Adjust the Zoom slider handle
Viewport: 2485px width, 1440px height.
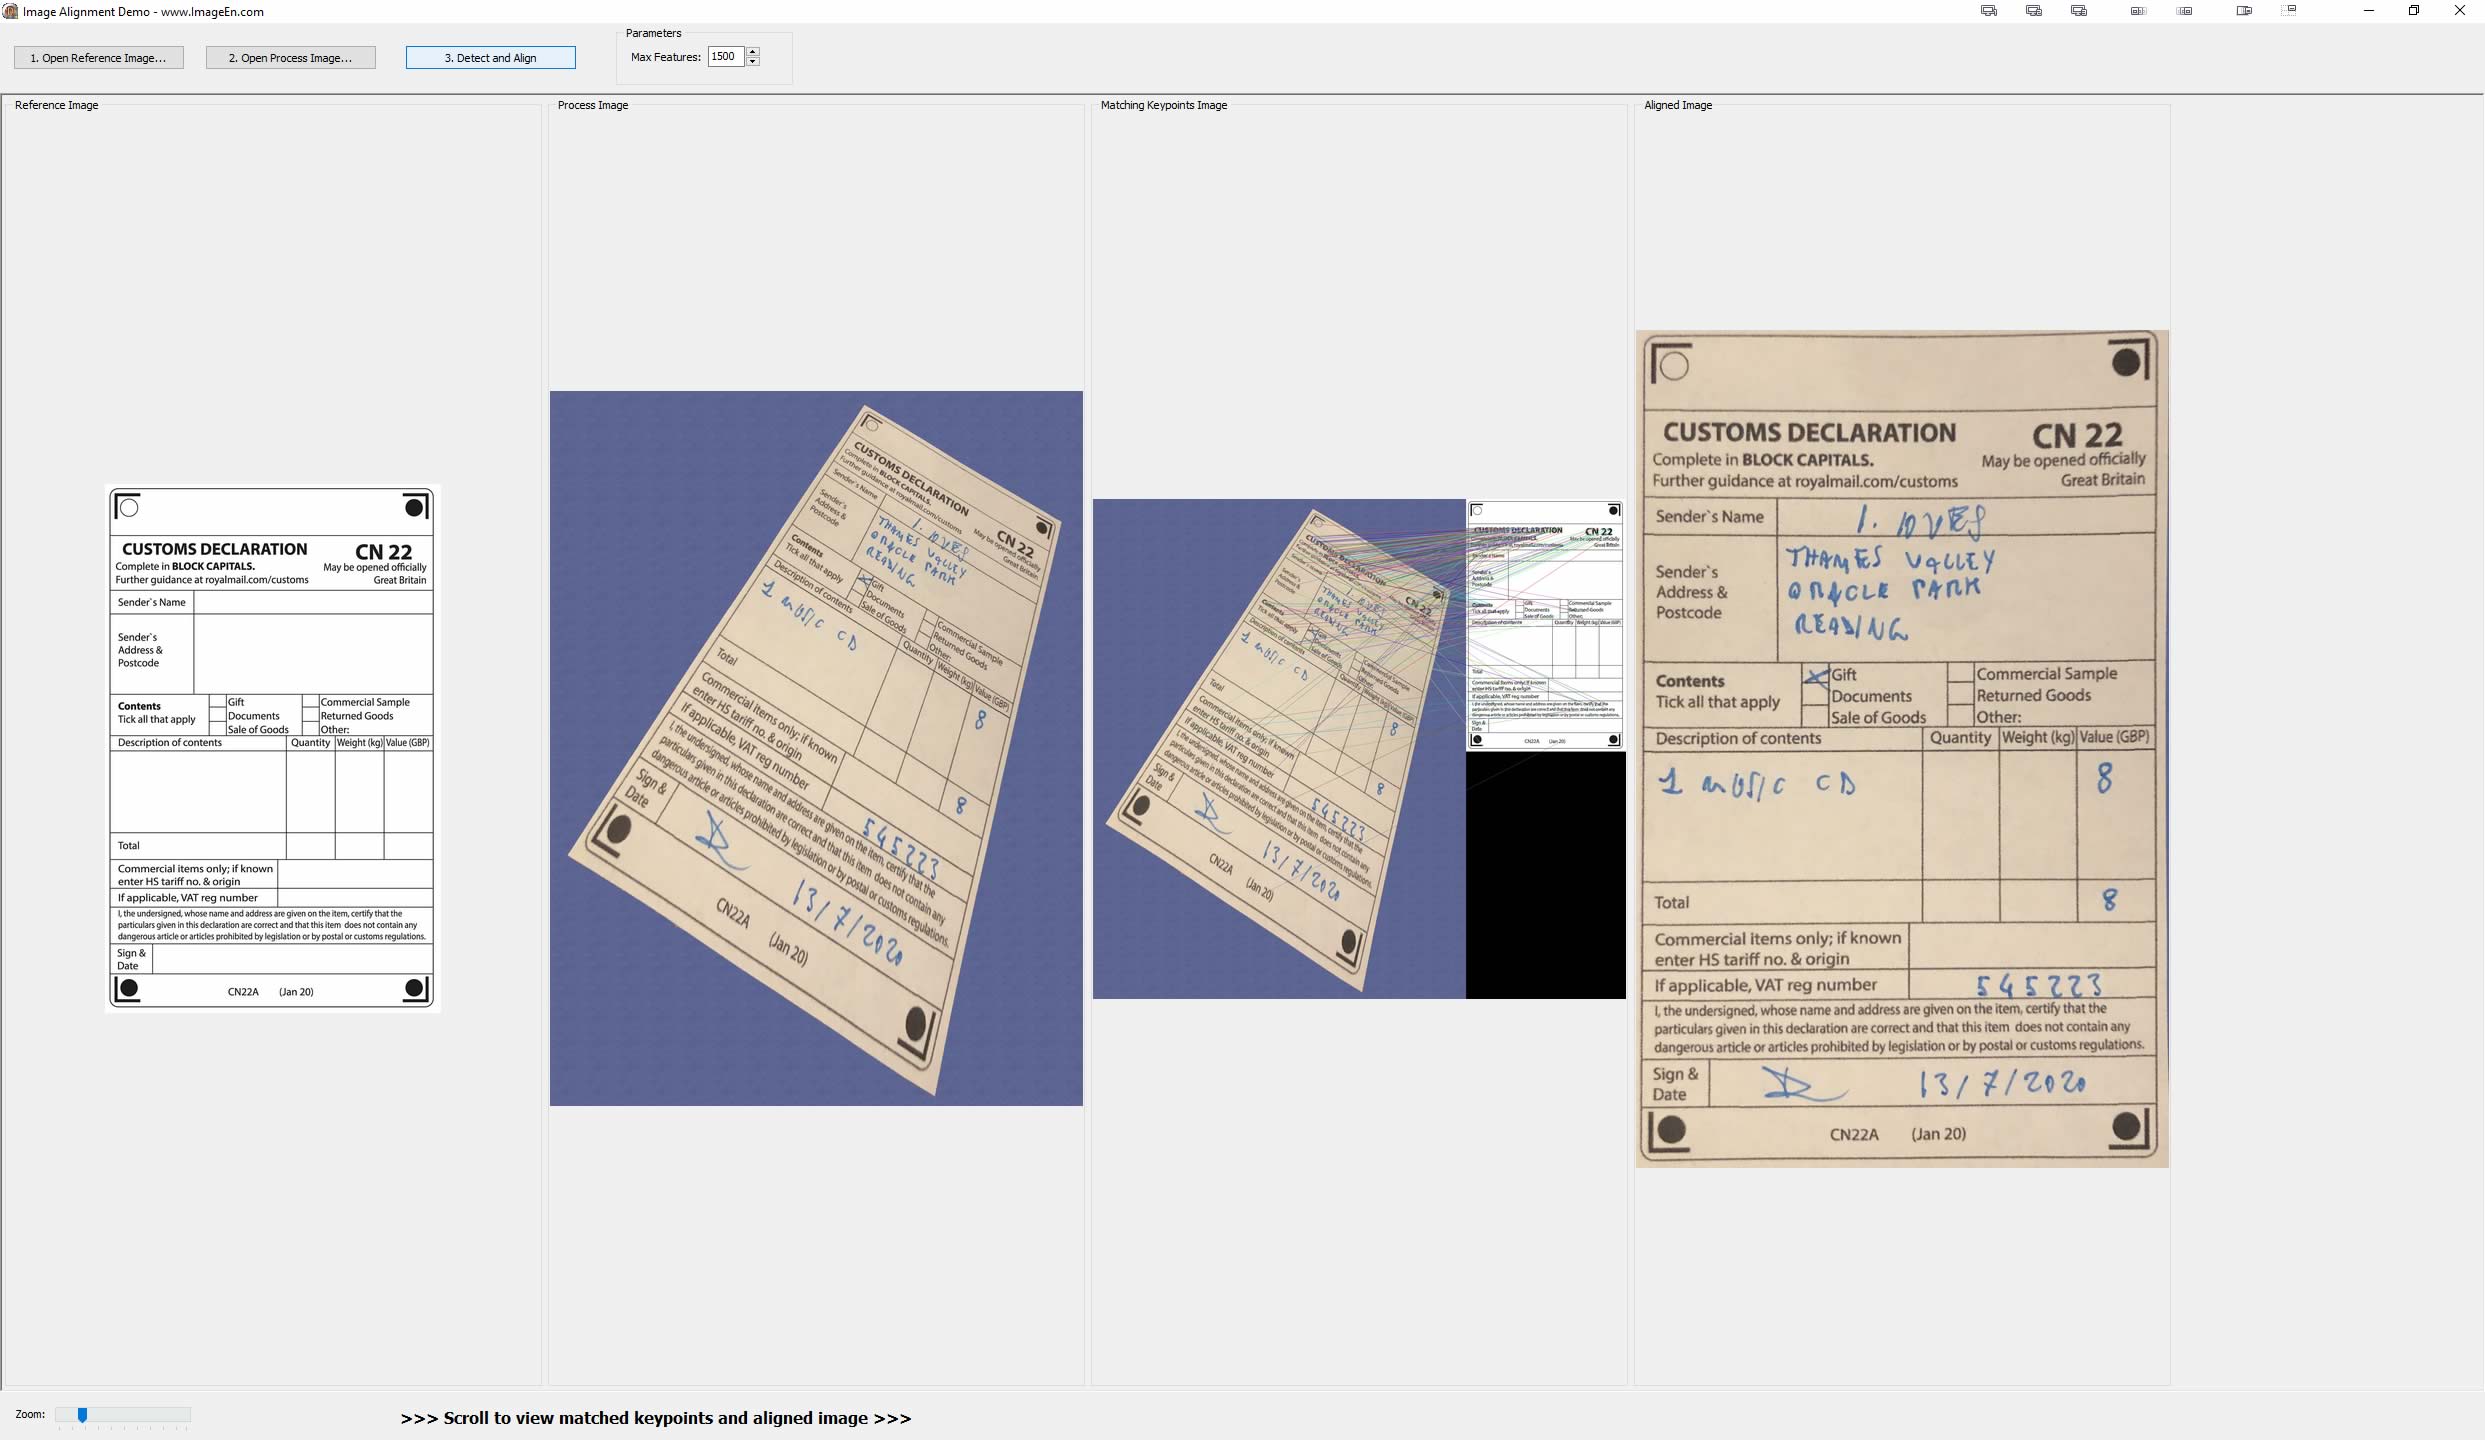(x=82, y=1415)
